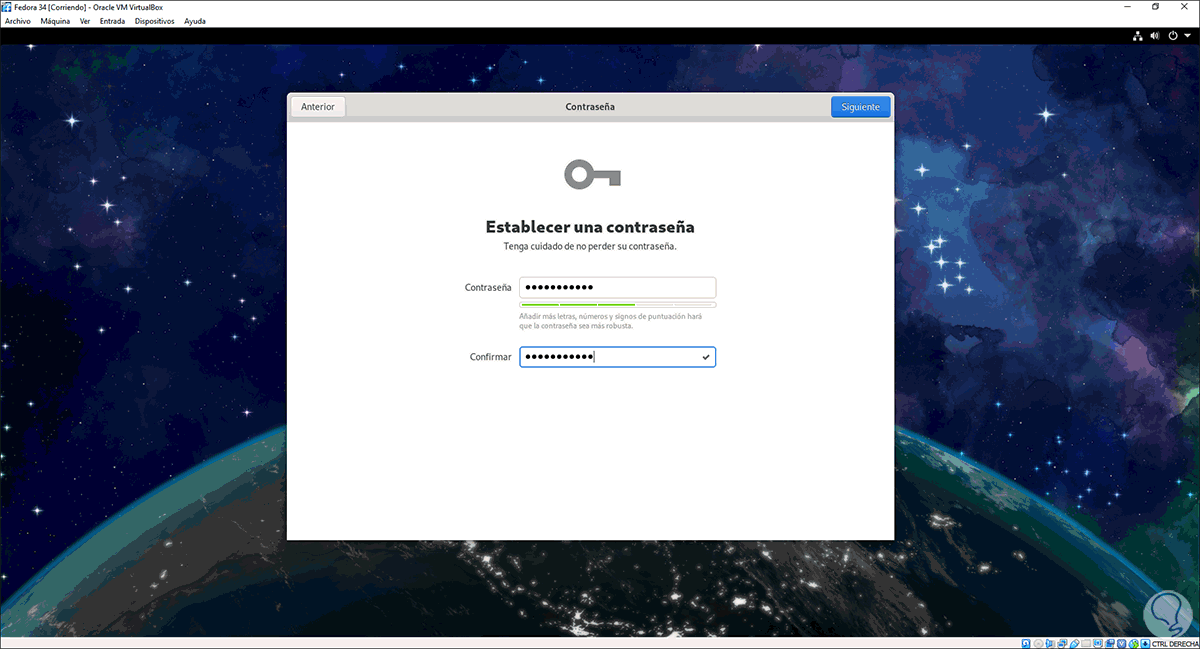This screenshot has height=649, width=1200.
Task: Click the VirtualBox window icon in title bar
Action: tap(7, 6)
